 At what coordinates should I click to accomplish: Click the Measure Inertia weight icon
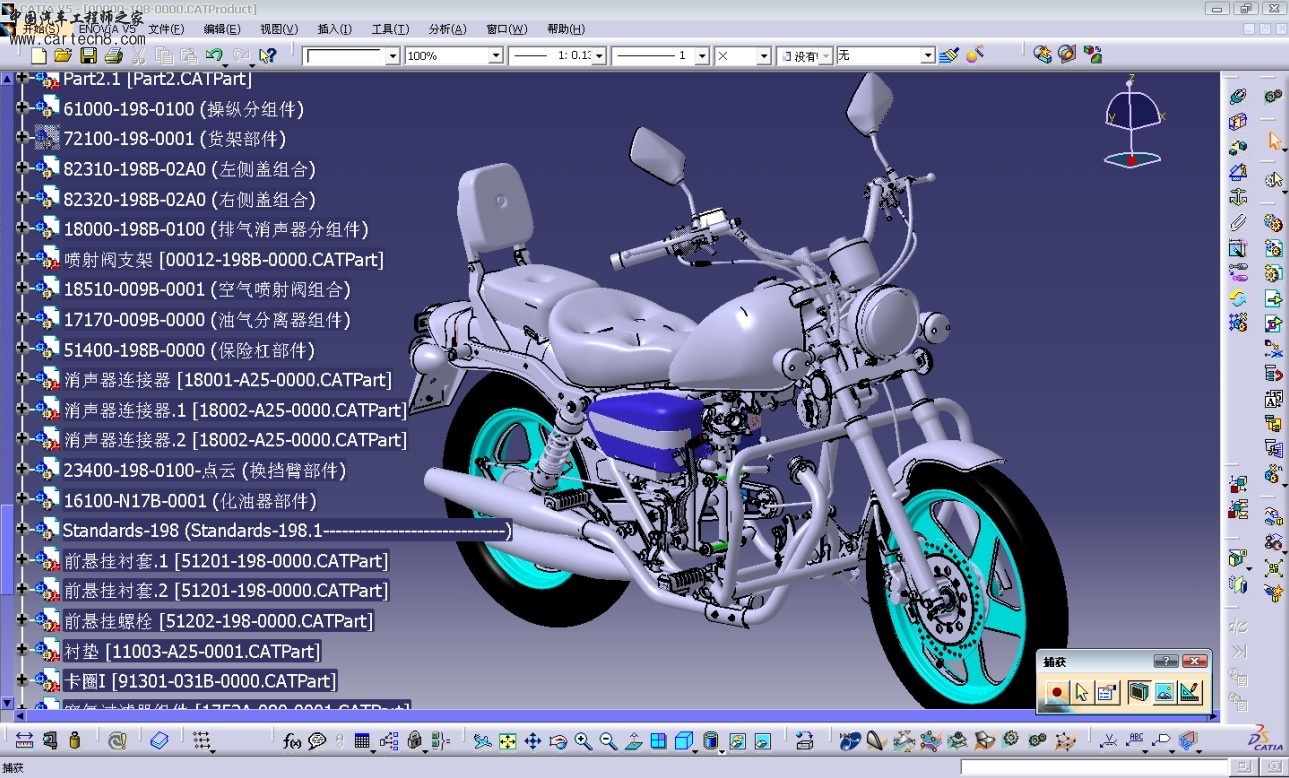74,741
